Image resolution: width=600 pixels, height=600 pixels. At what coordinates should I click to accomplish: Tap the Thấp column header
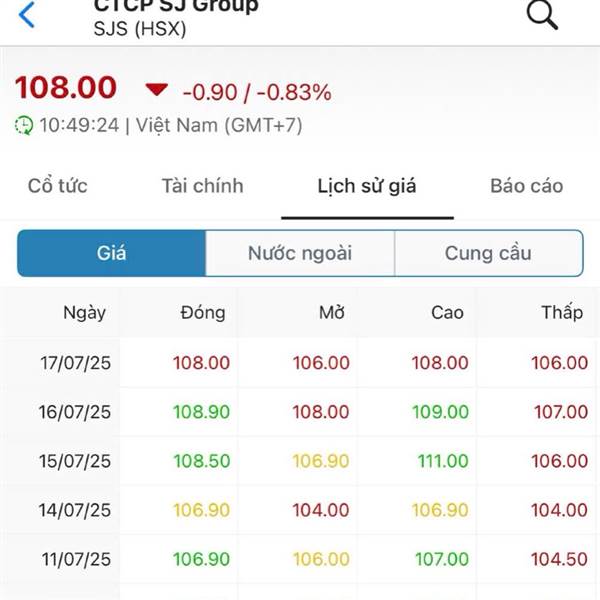[562, 312]
